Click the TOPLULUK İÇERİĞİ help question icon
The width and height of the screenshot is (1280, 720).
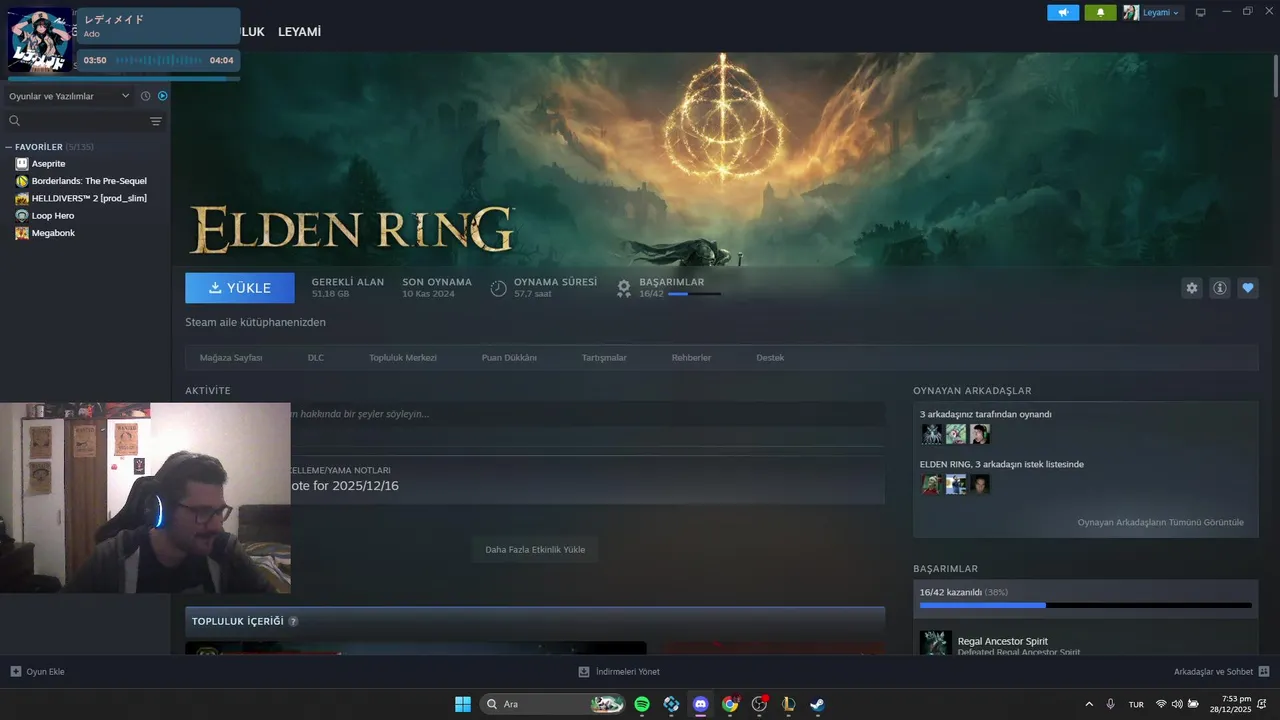[293, 622]
